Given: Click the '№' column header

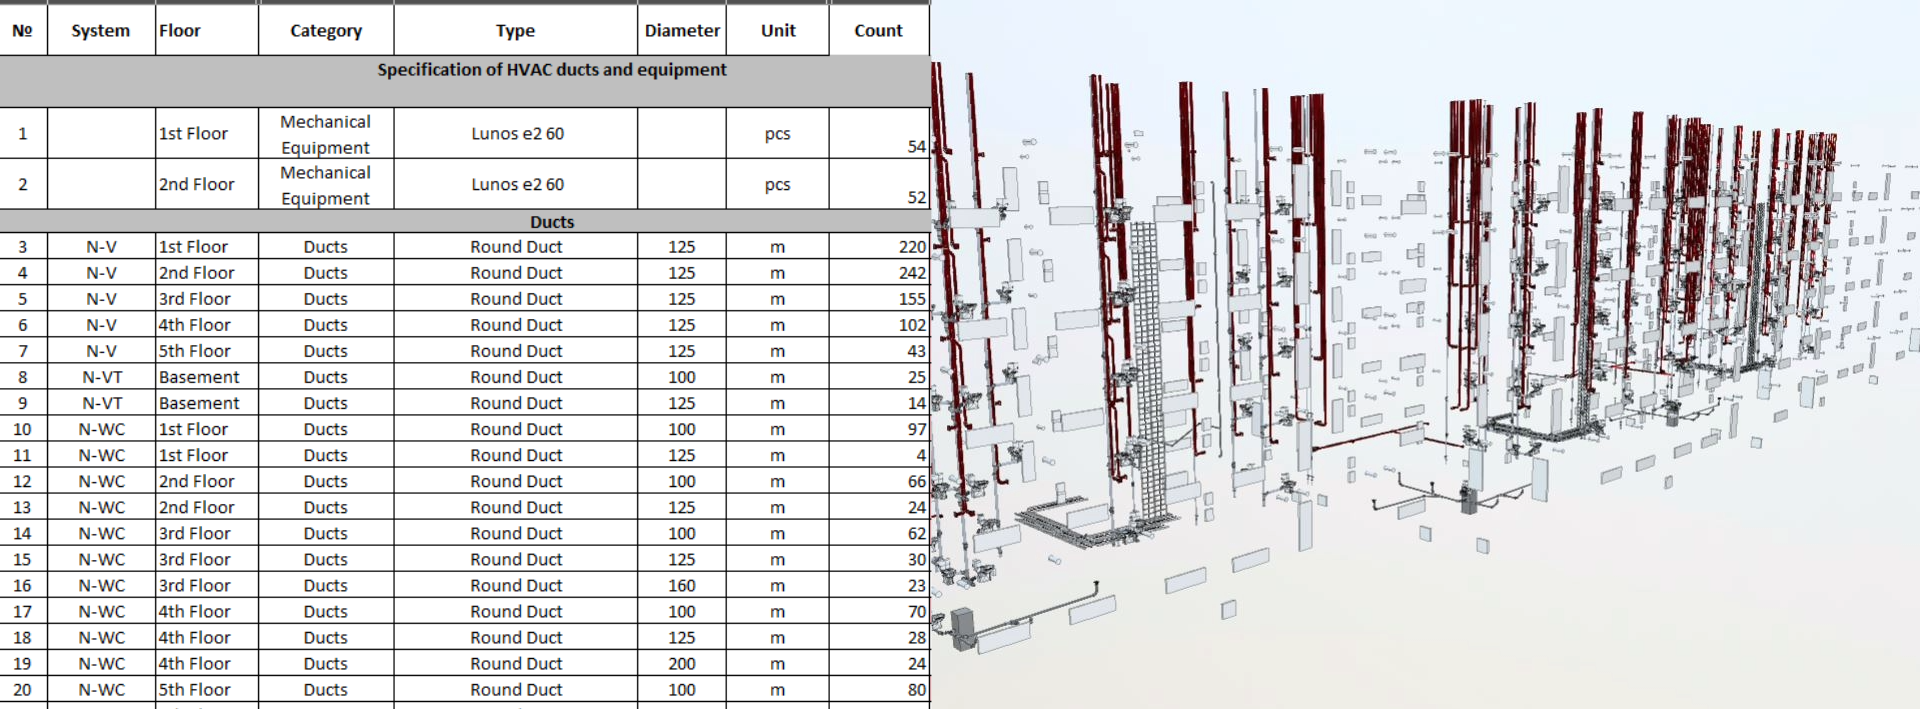Looking at the screenshot, I should [x=23, y=30].
